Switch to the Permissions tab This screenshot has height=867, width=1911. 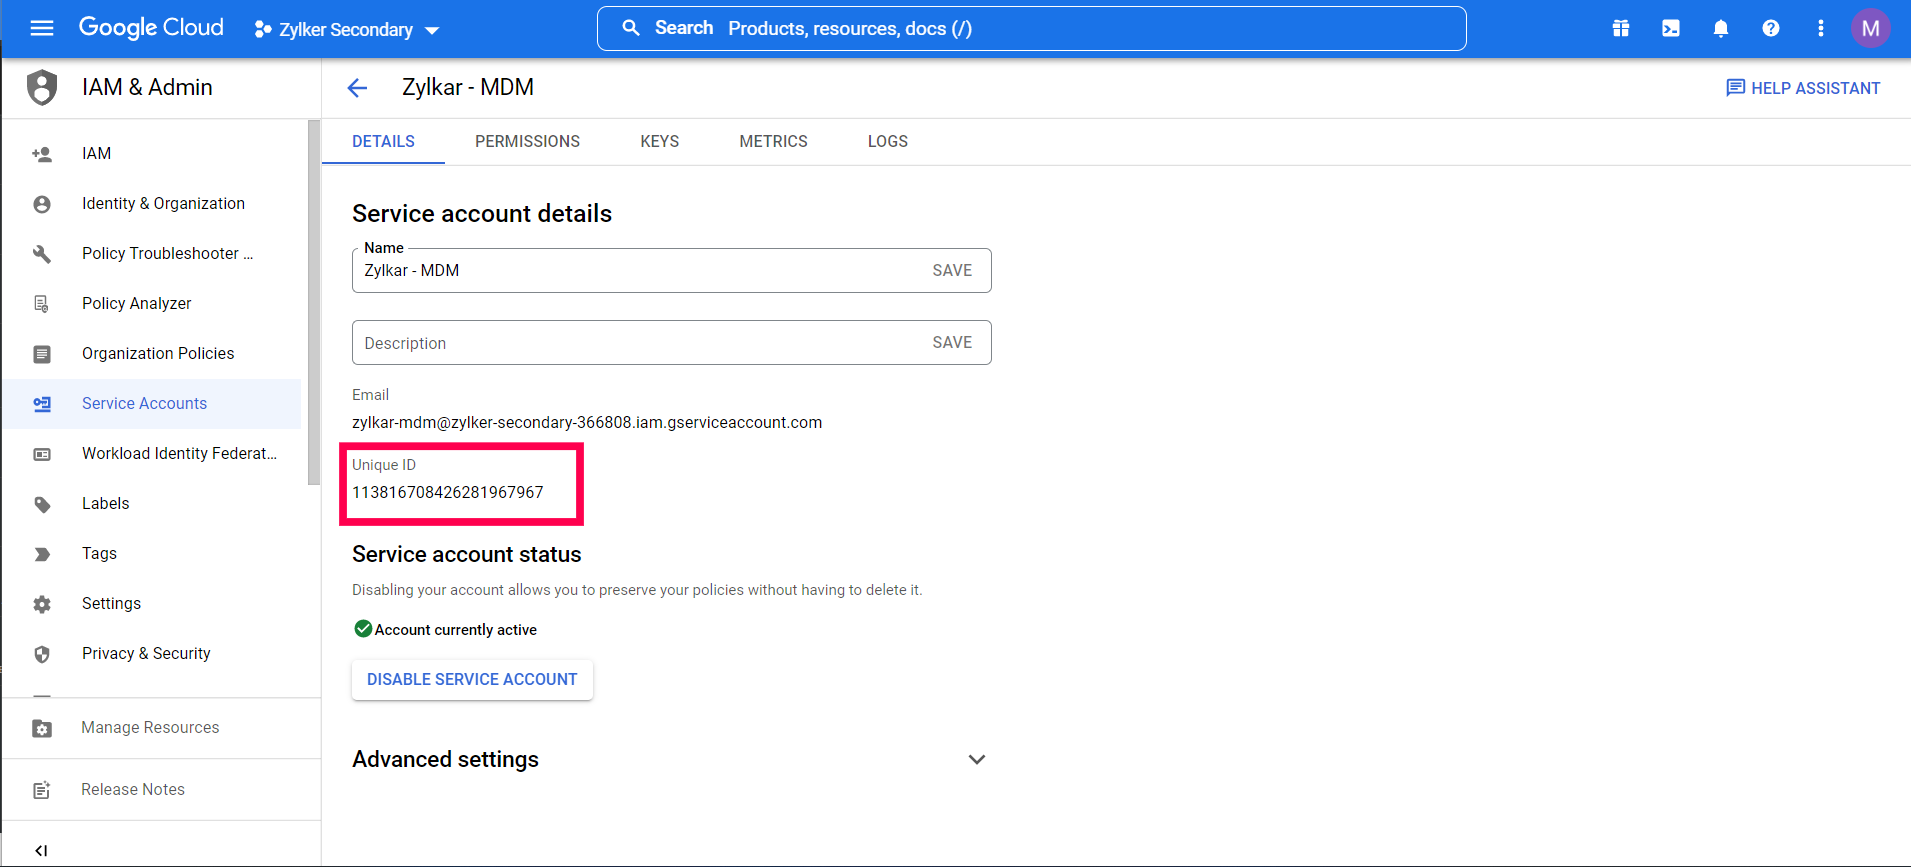click(x=527, y=141)
